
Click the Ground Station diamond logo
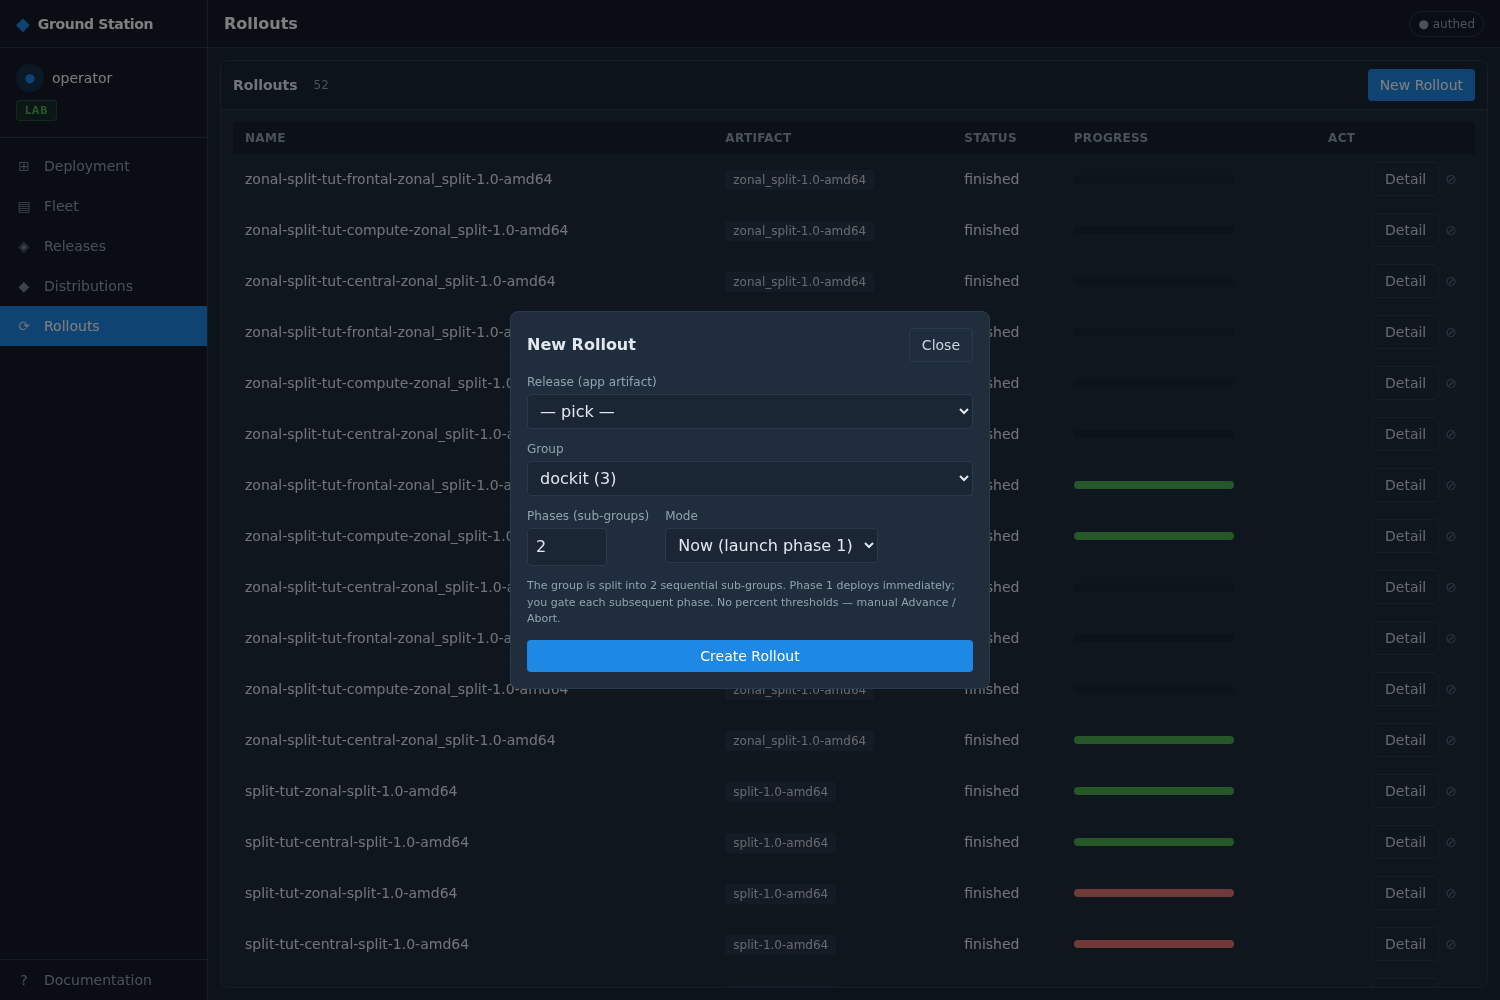click(23, 24)
